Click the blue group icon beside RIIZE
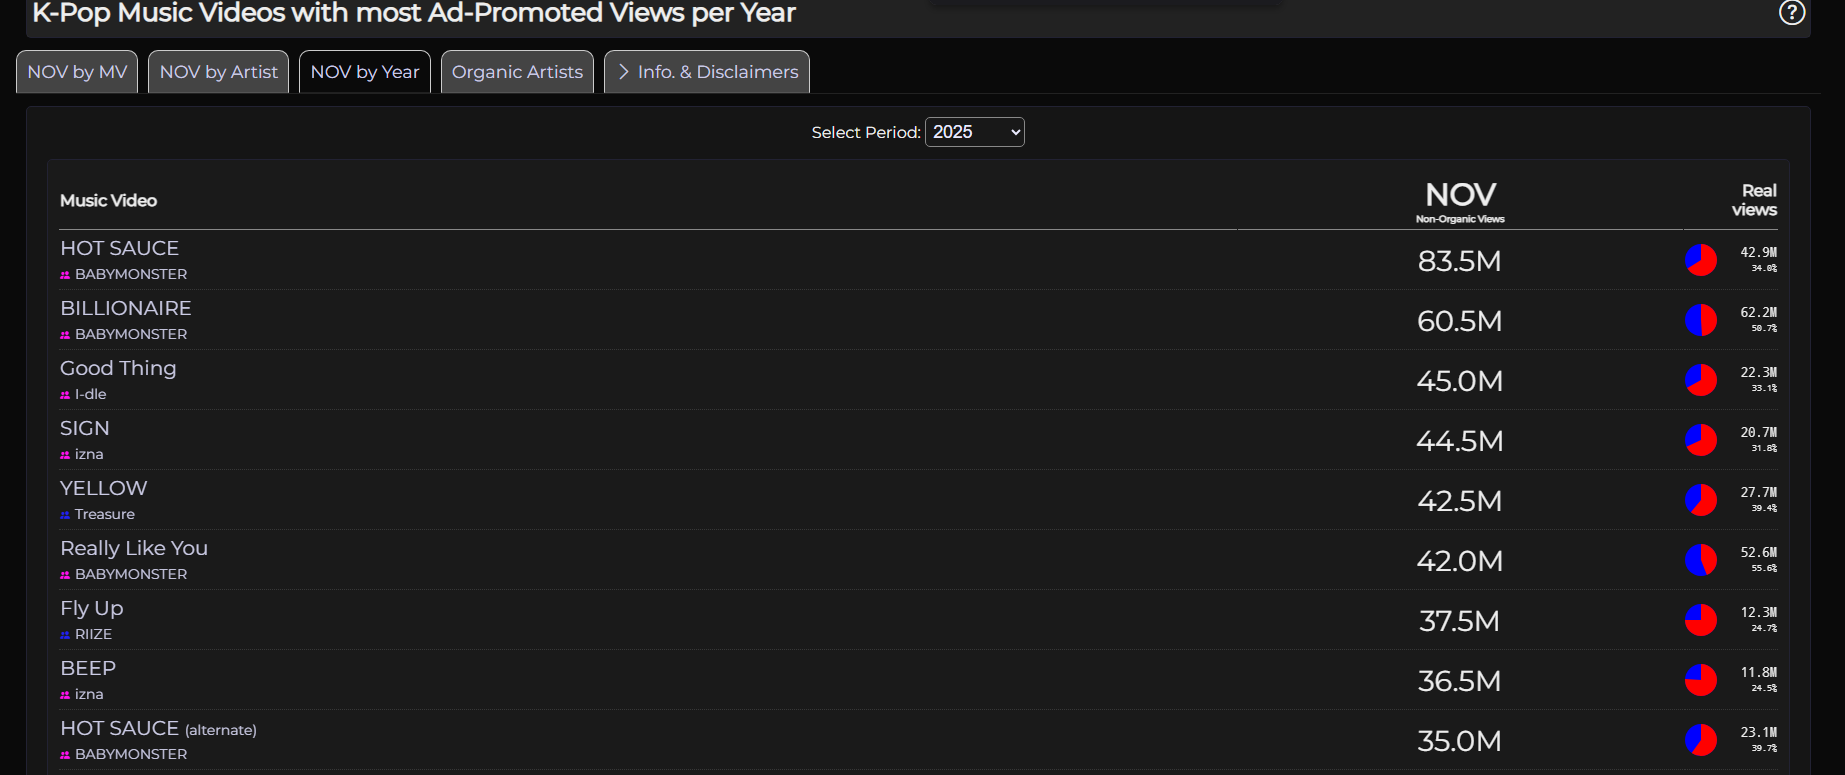The height and width of the screenshot is (775, 1845). tap(65, 635)
